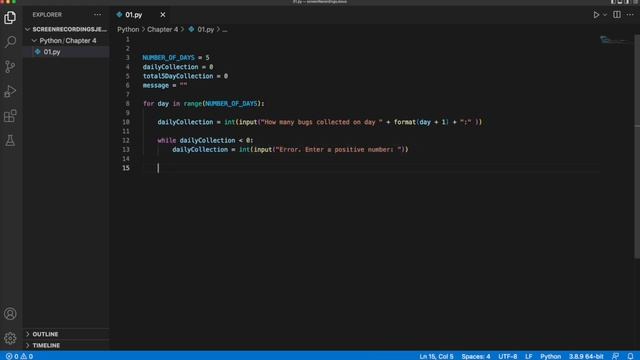This screenshot has width=640, height=360.
Task: Expand the TIMELINE section
Action: coord(66,345)
